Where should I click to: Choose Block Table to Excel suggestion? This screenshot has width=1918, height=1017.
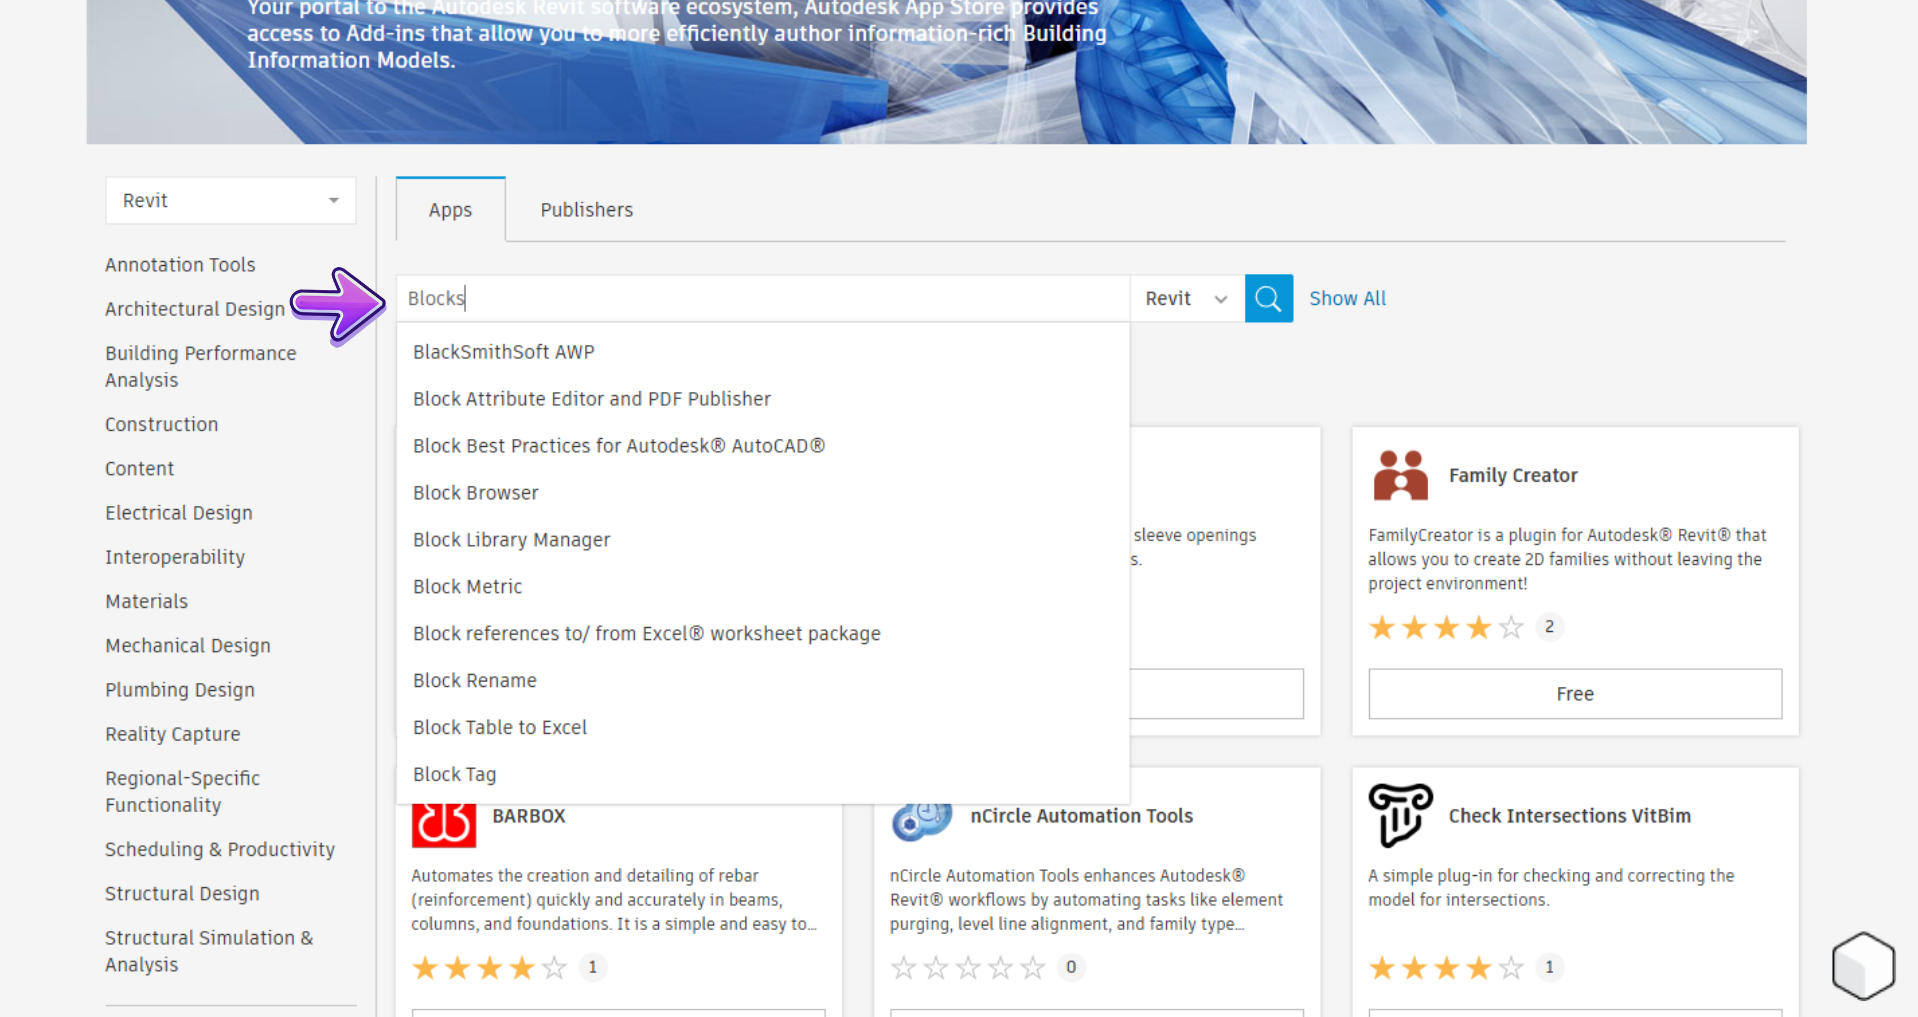499,728
